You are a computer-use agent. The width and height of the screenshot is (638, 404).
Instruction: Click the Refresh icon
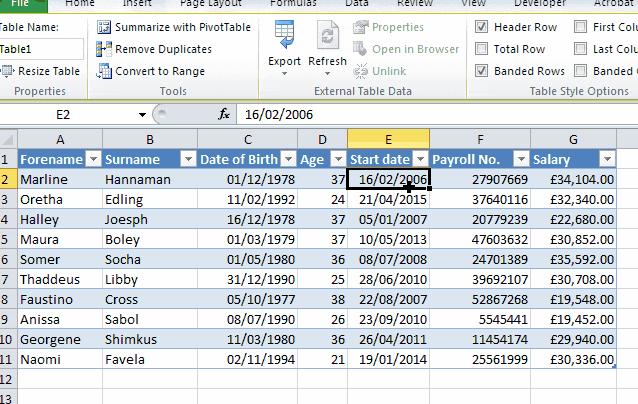pyautogui.click(x=328, y=35)
